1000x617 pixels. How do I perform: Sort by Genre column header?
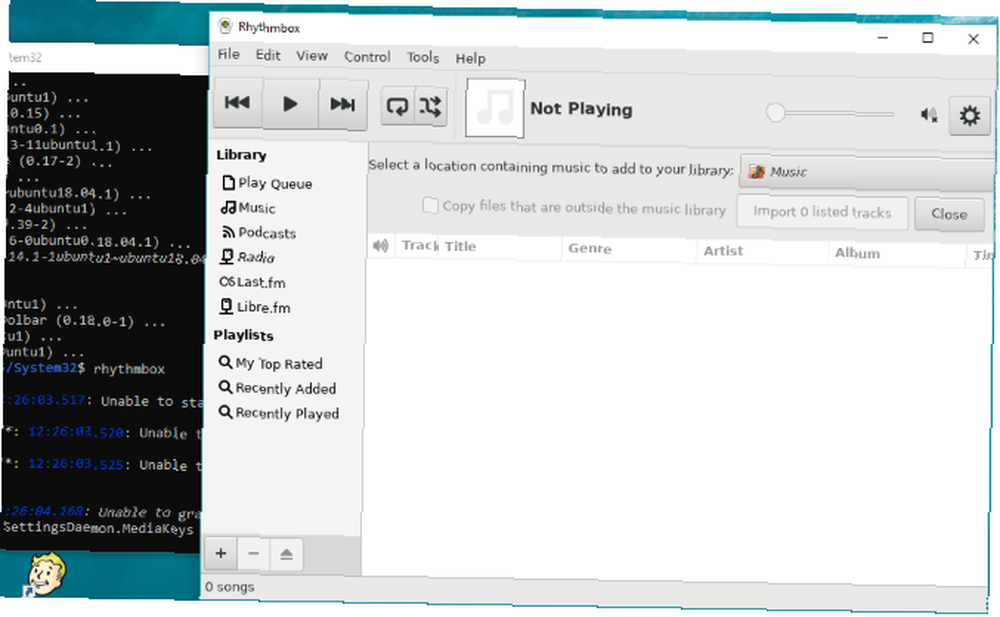pos(629,249)
